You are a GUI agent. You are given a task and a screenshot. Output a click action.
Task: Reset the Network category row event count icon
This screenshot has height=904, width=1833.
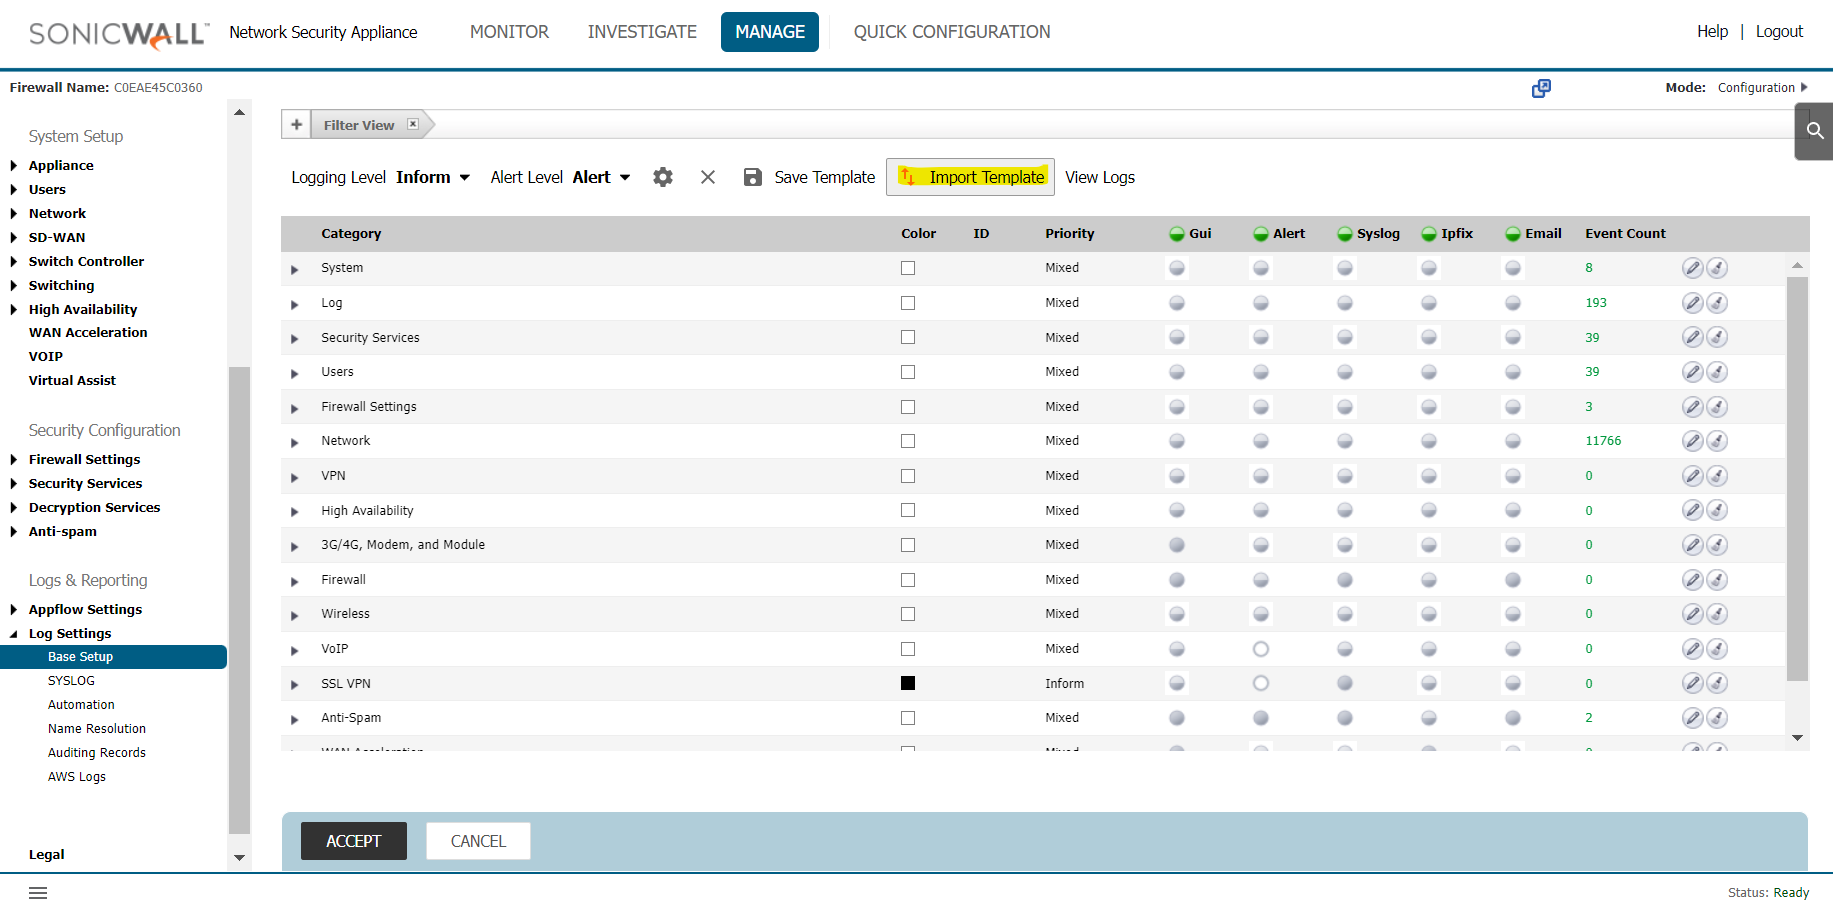coord(1717,441)
